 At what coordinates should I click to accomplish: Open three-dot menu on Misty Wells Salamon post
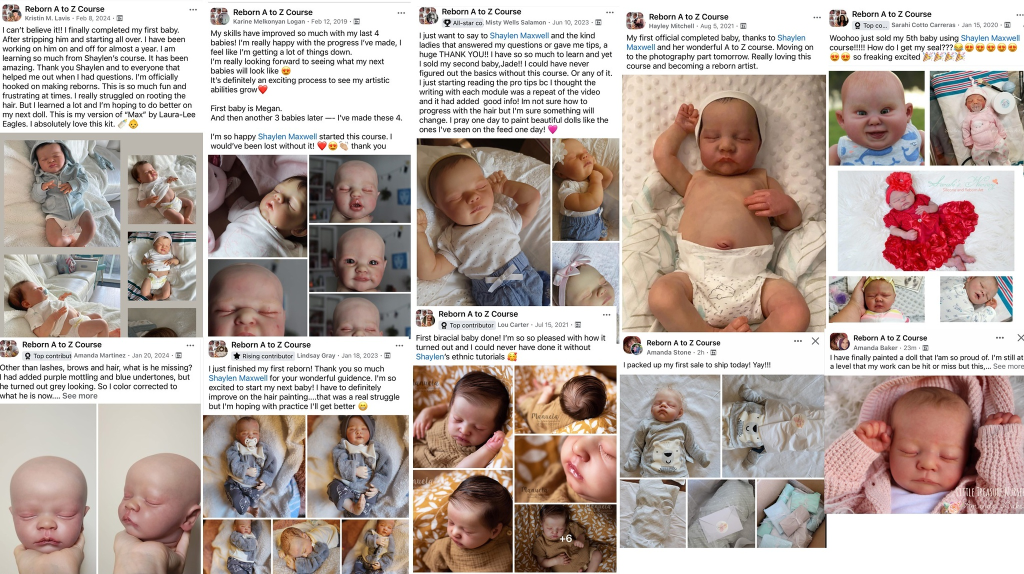(x=609, y=12)
